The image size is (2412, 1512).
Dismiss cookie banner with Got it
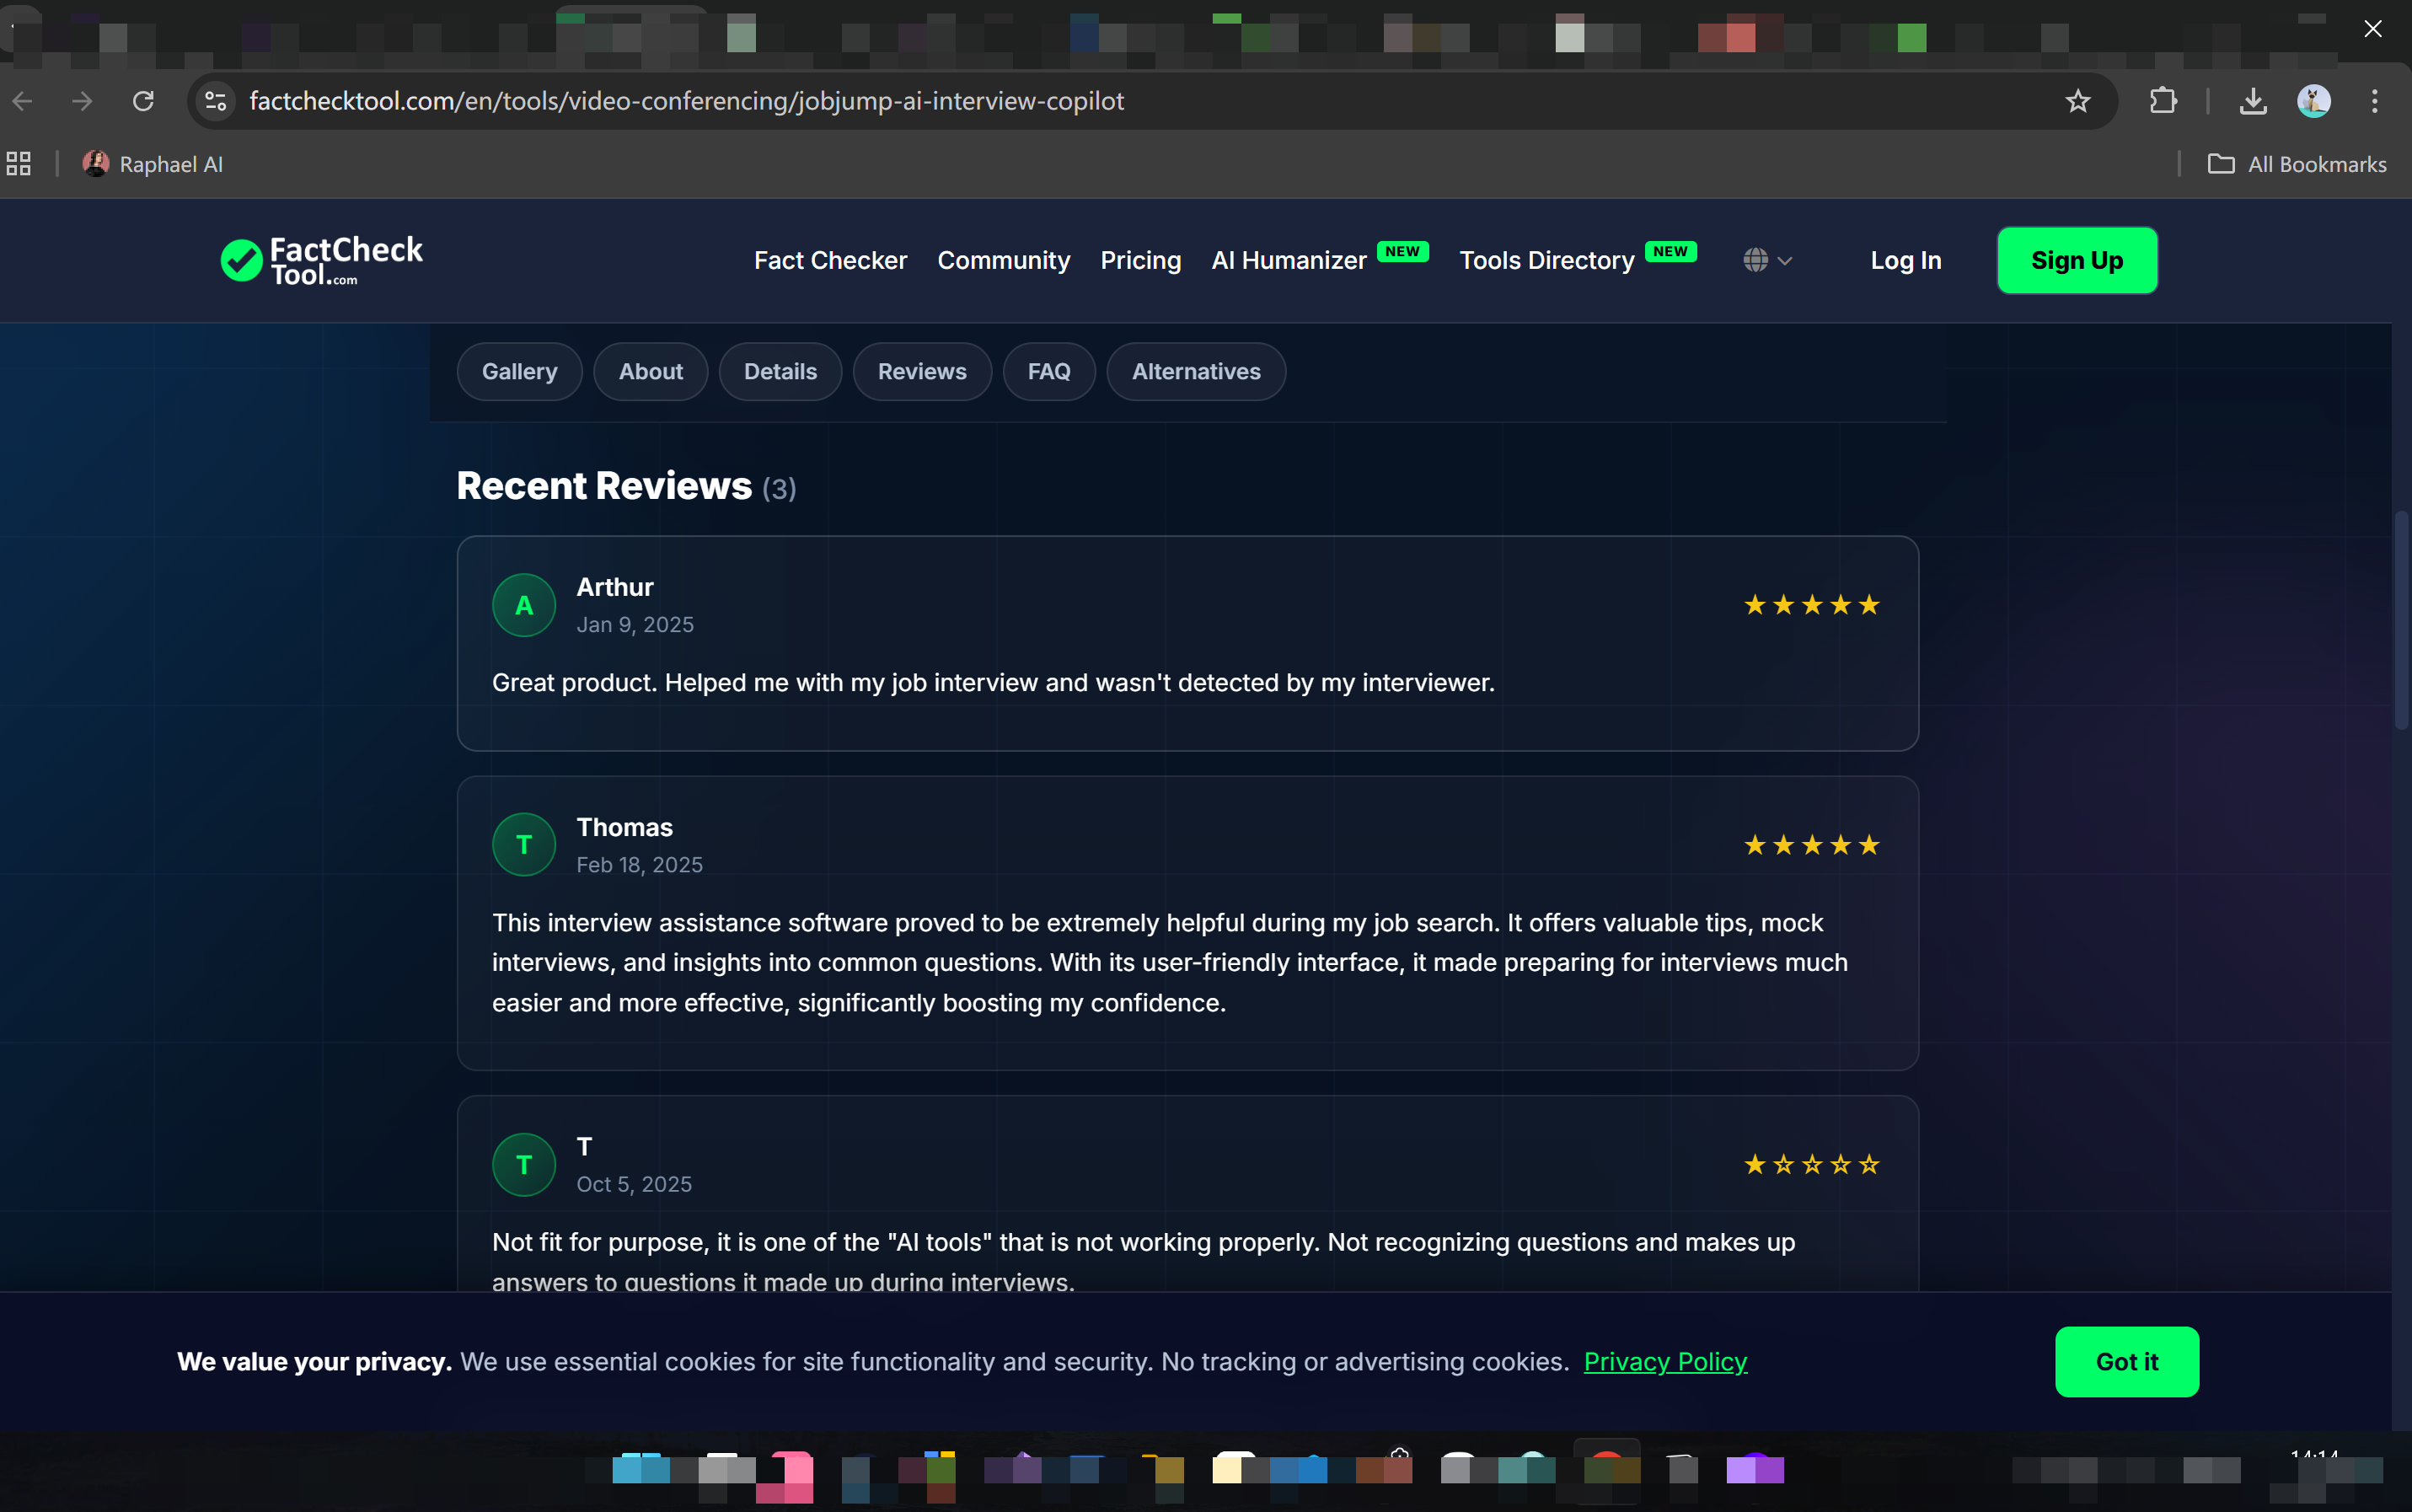[2126, 1361]
